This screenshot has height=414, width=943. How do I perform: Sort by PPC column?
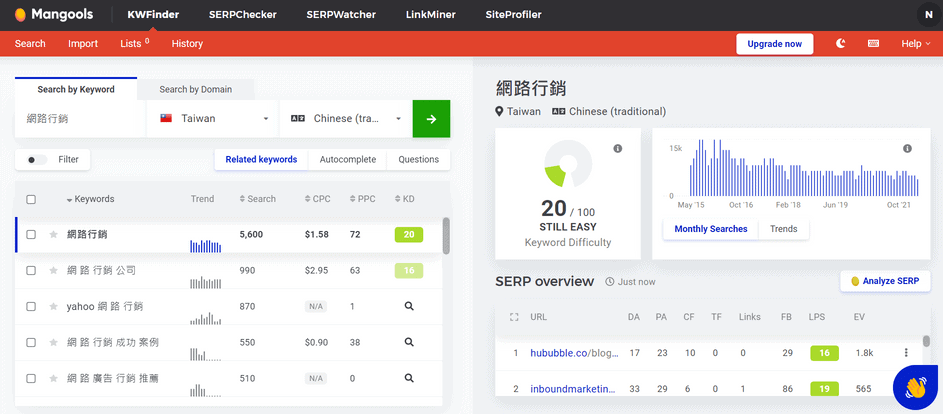[363, 199]
